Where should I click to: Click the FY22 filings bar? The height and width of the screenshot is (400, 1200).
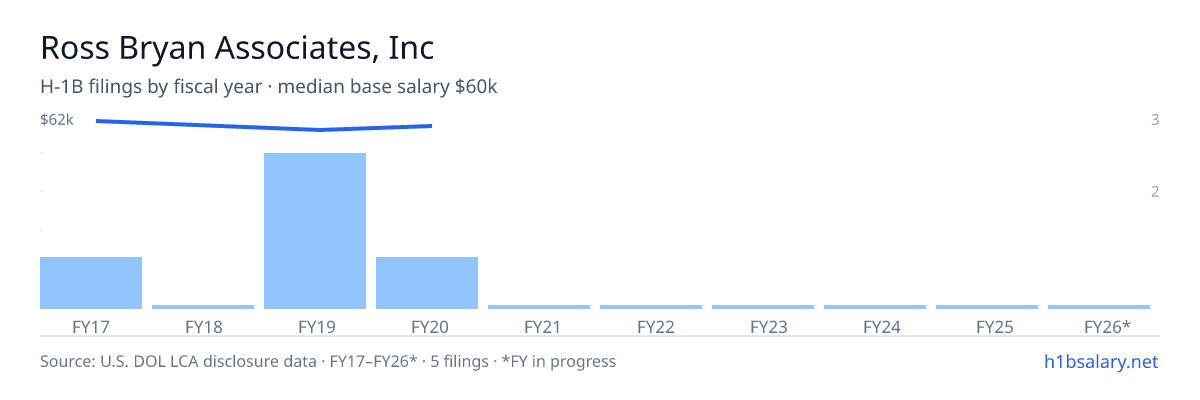651,307
